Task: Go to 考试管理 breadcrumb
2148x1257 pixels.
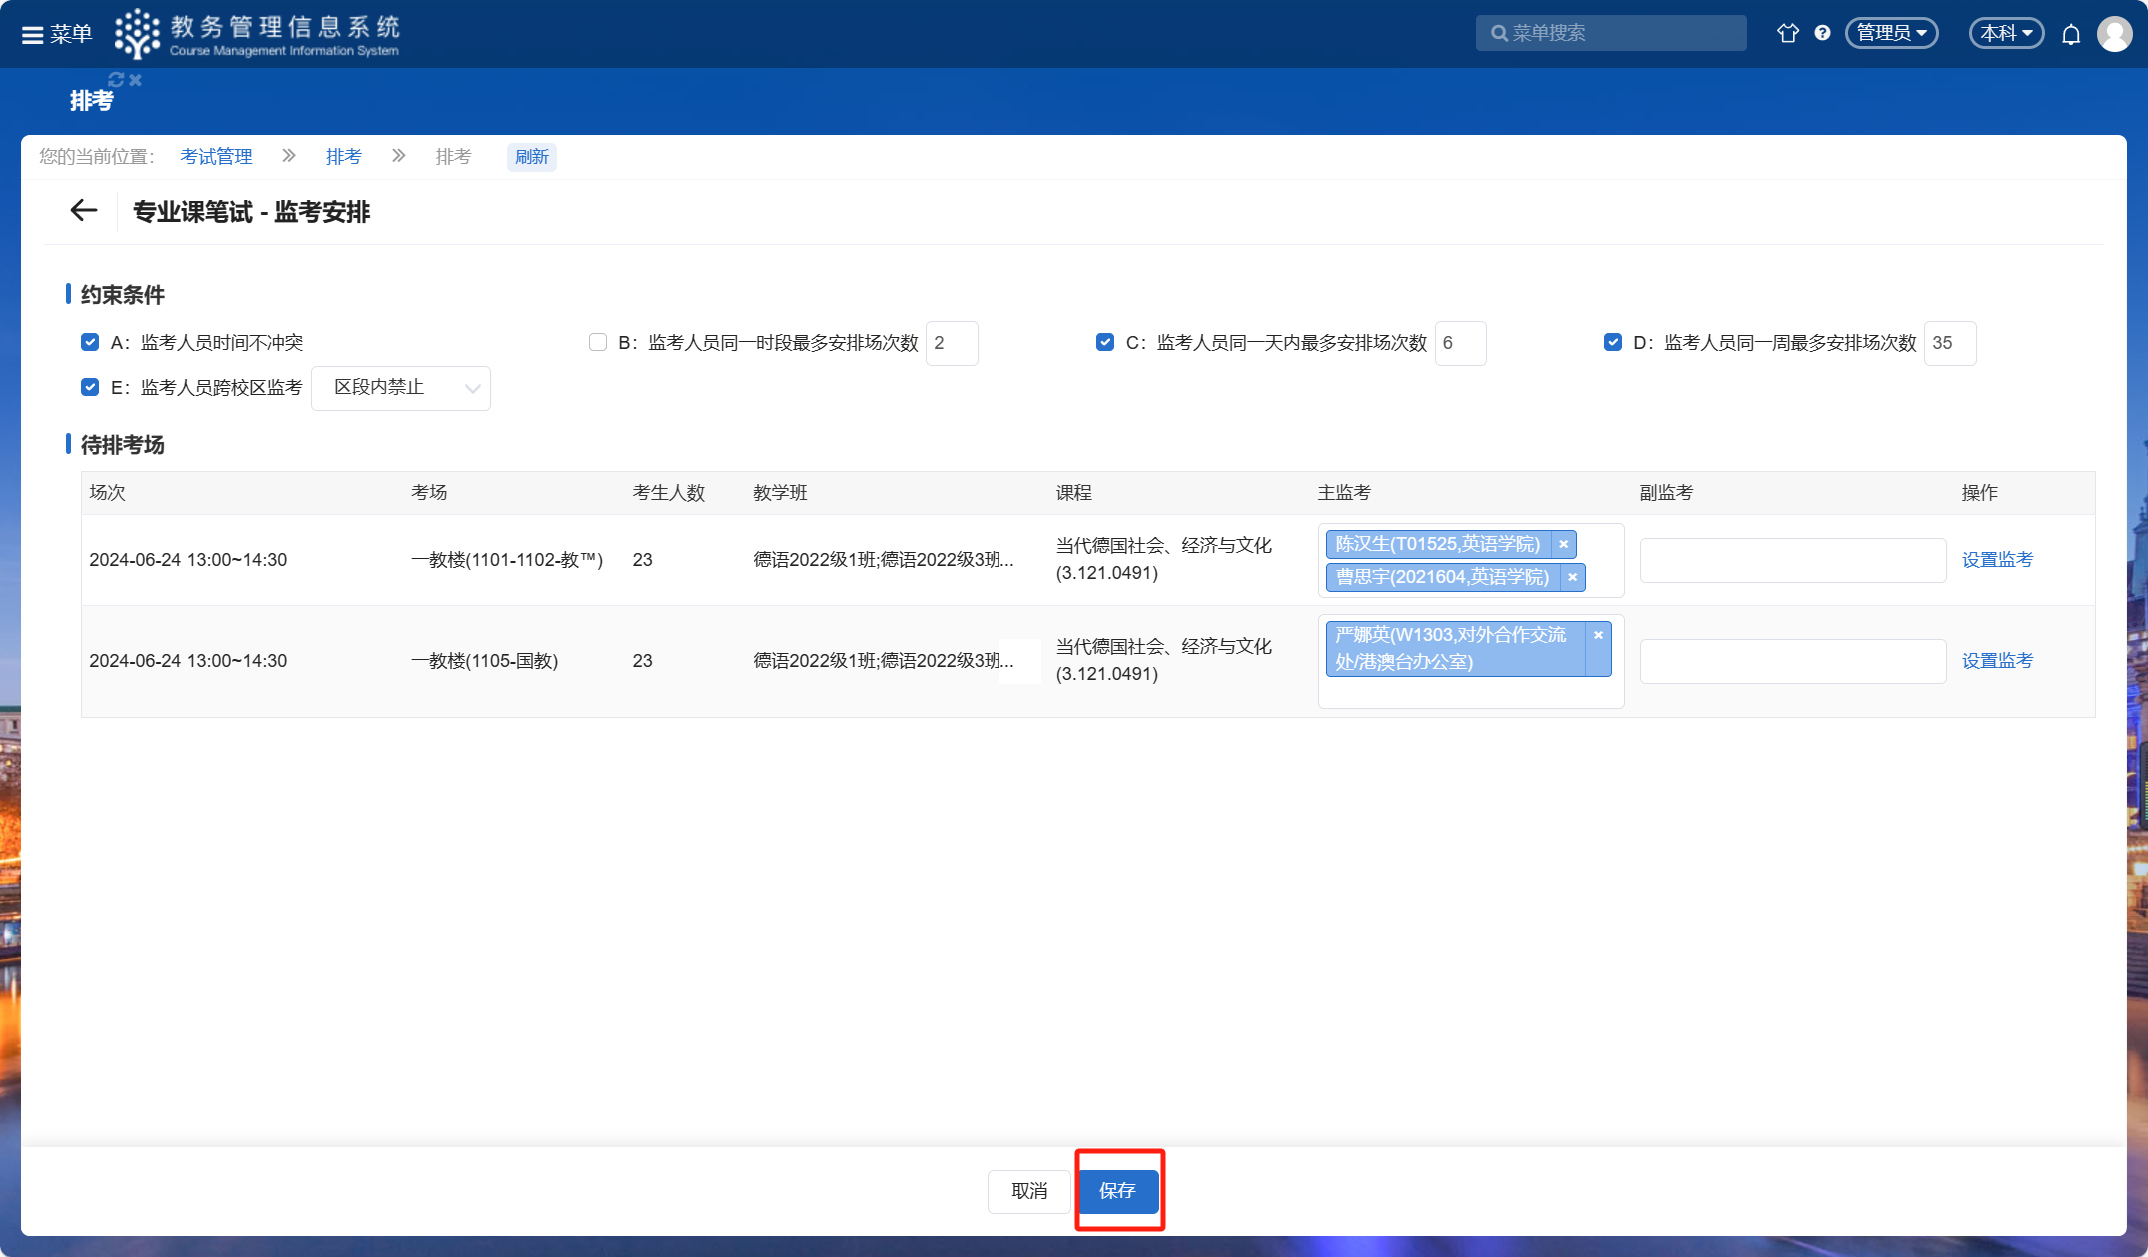Action: point(216,157)
